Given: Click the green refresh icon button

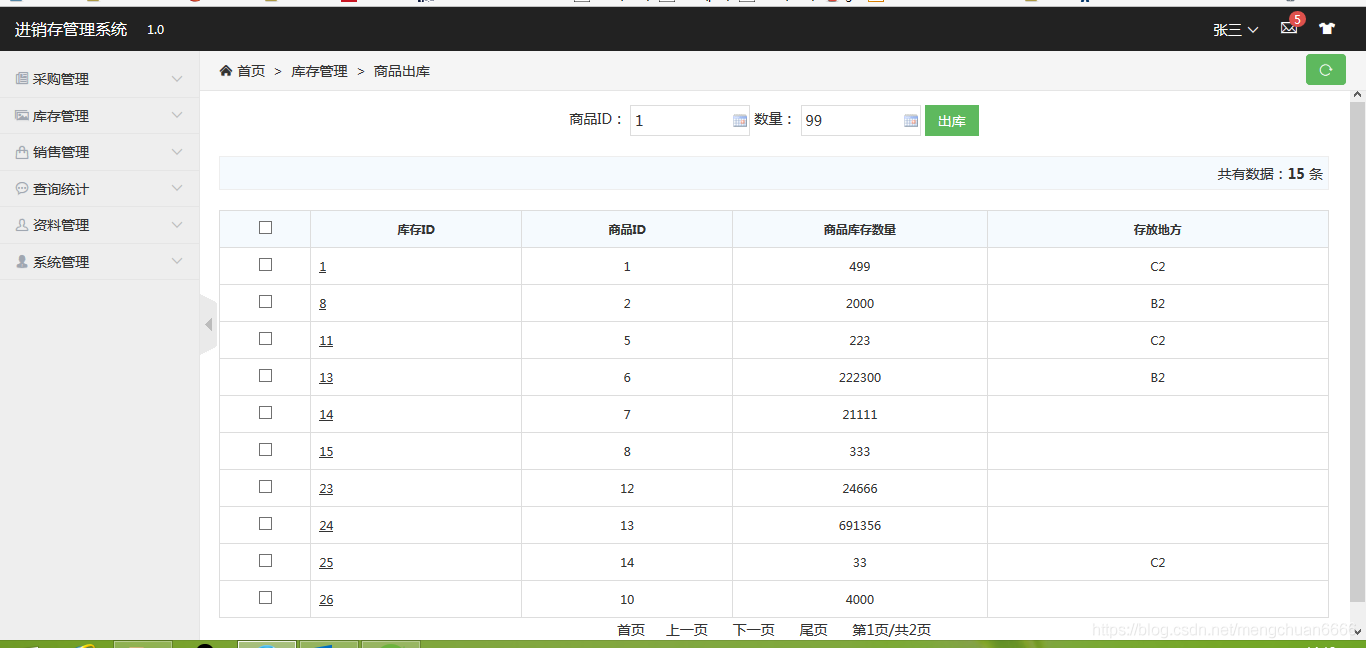Looking at the screenshot, I should point(1325,70).
